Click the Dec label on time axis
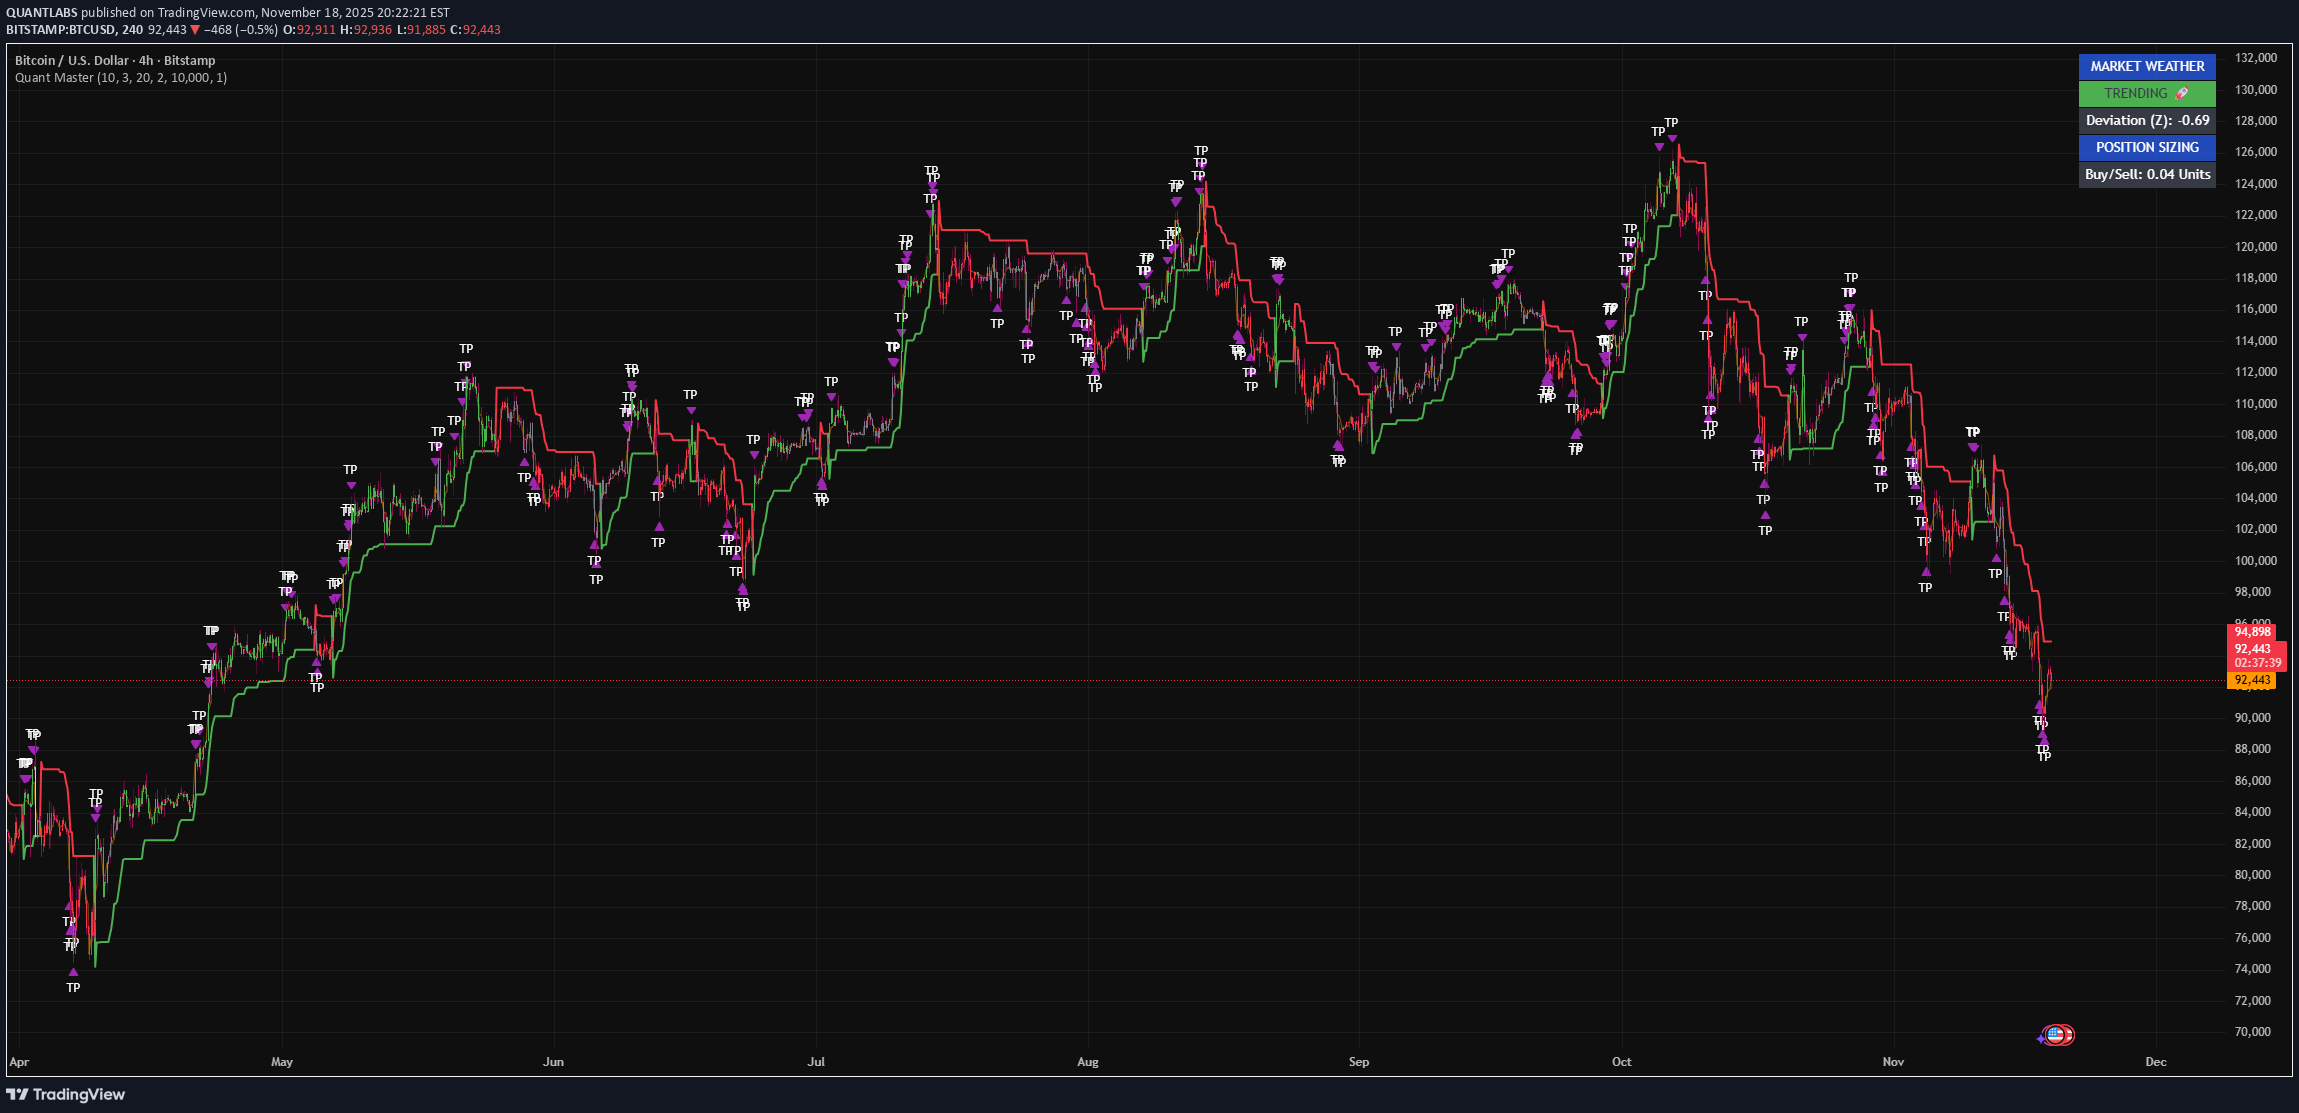Viewport: 2299px width, 1113px height. (x=2156, y=1062)
